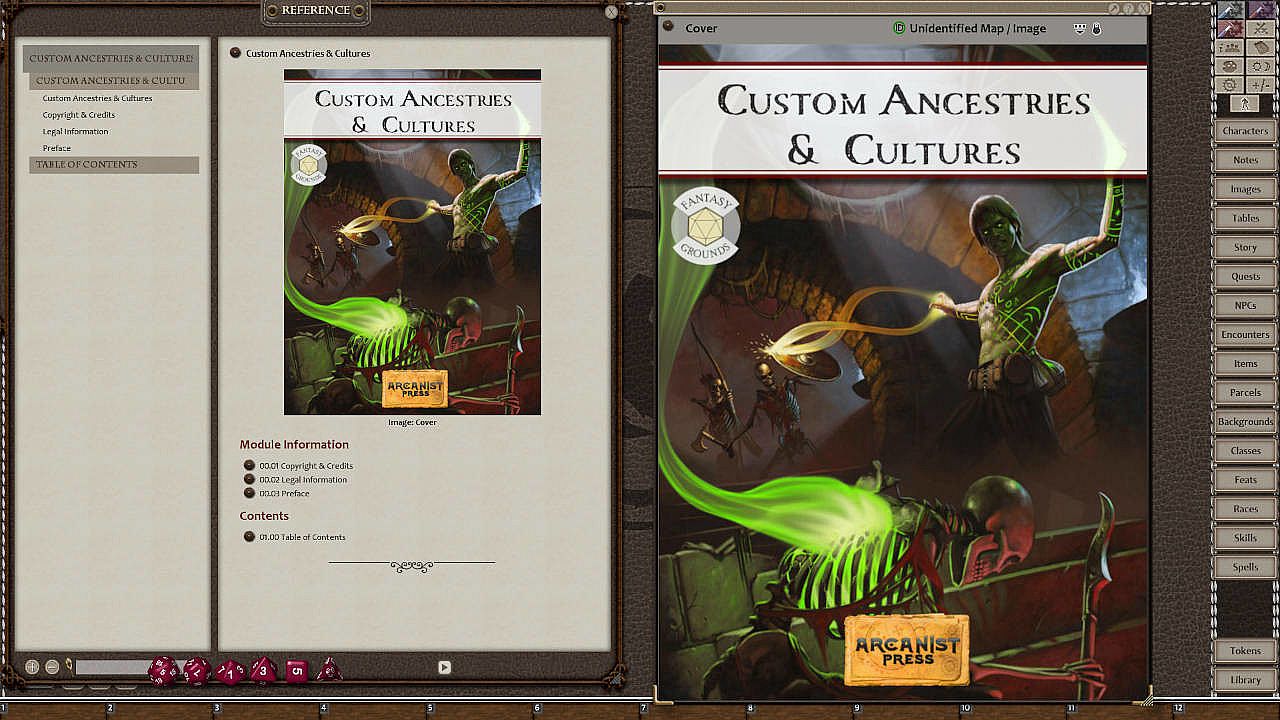Open the crossed swords combat tracker icon
The height and width of the screenshot is (720, 1280).
1260,29
